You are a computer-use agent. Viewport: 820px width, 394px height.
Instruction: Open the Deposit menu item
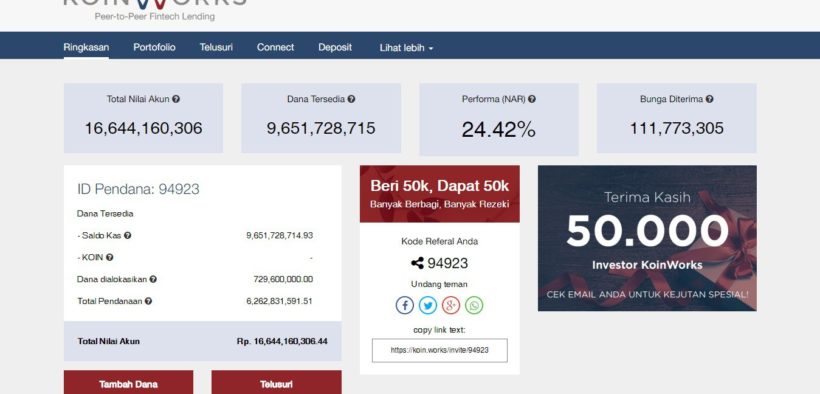click(x=335, y=47)
